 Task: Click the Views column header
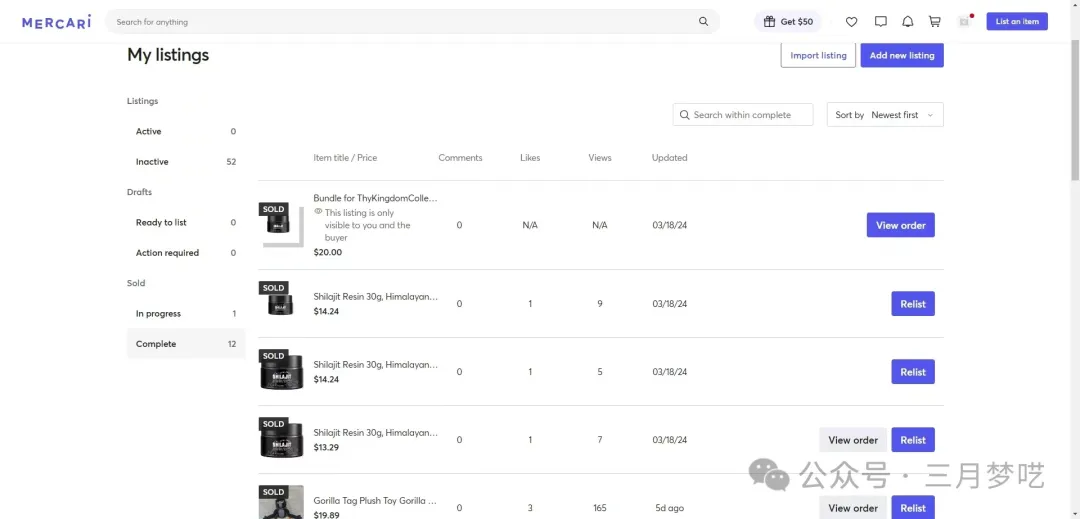599,158
